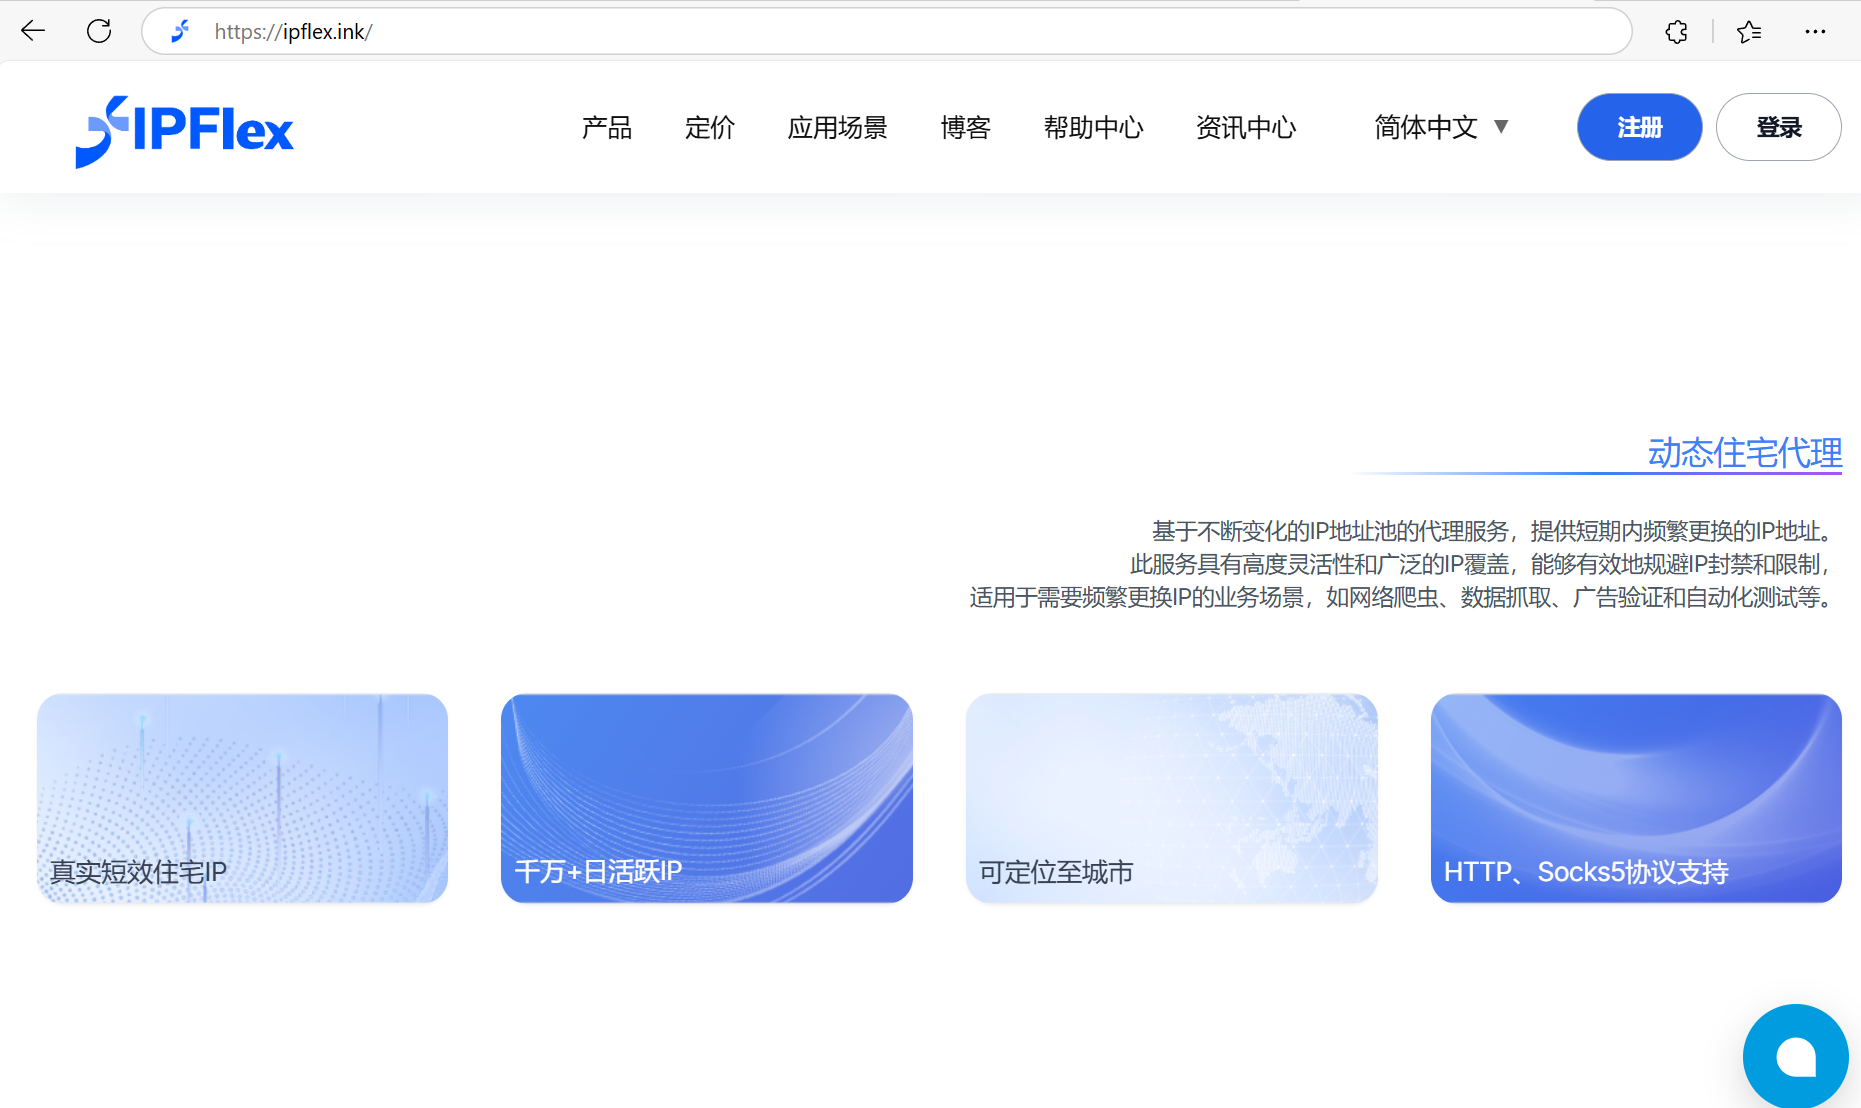Click the browser back arrow
This screenshot has width=1861, height=1108.
33,31
